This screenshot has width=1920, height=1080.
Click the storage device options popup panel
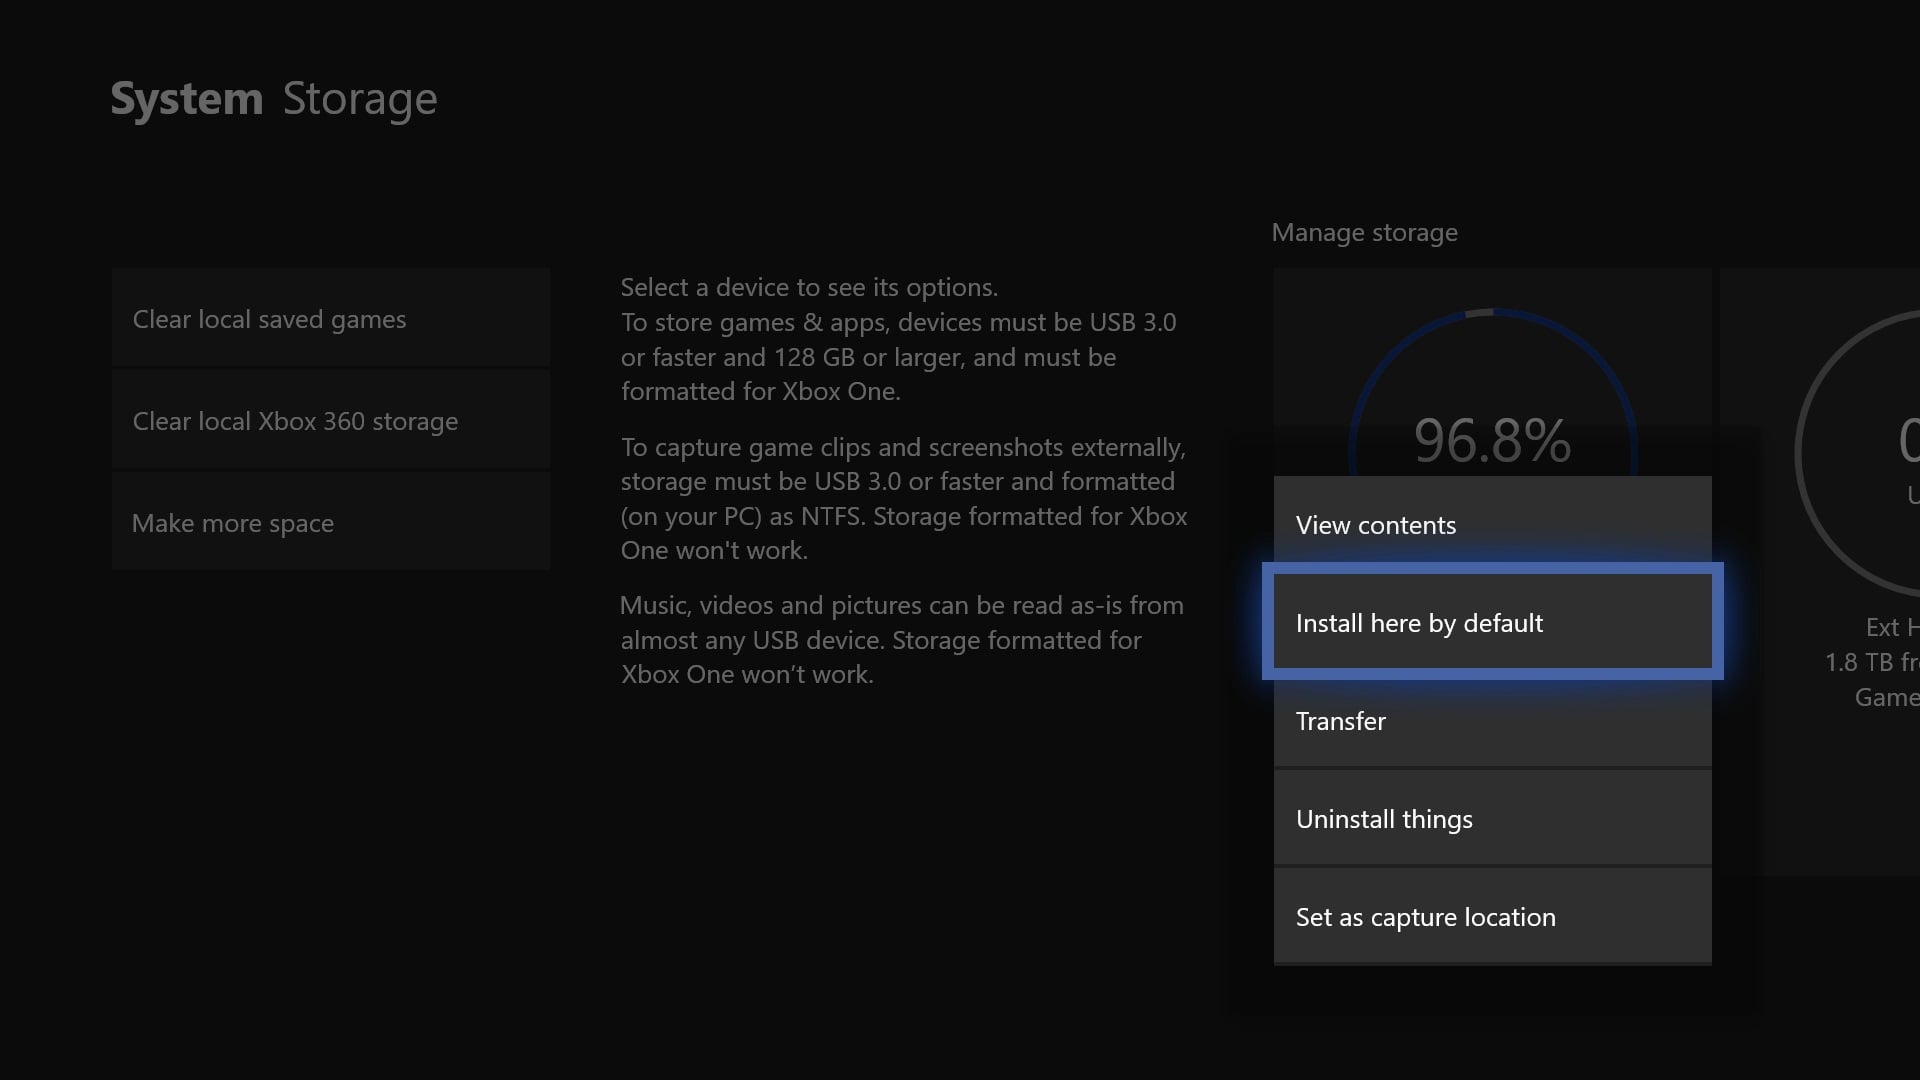(x=1490, y=720)
